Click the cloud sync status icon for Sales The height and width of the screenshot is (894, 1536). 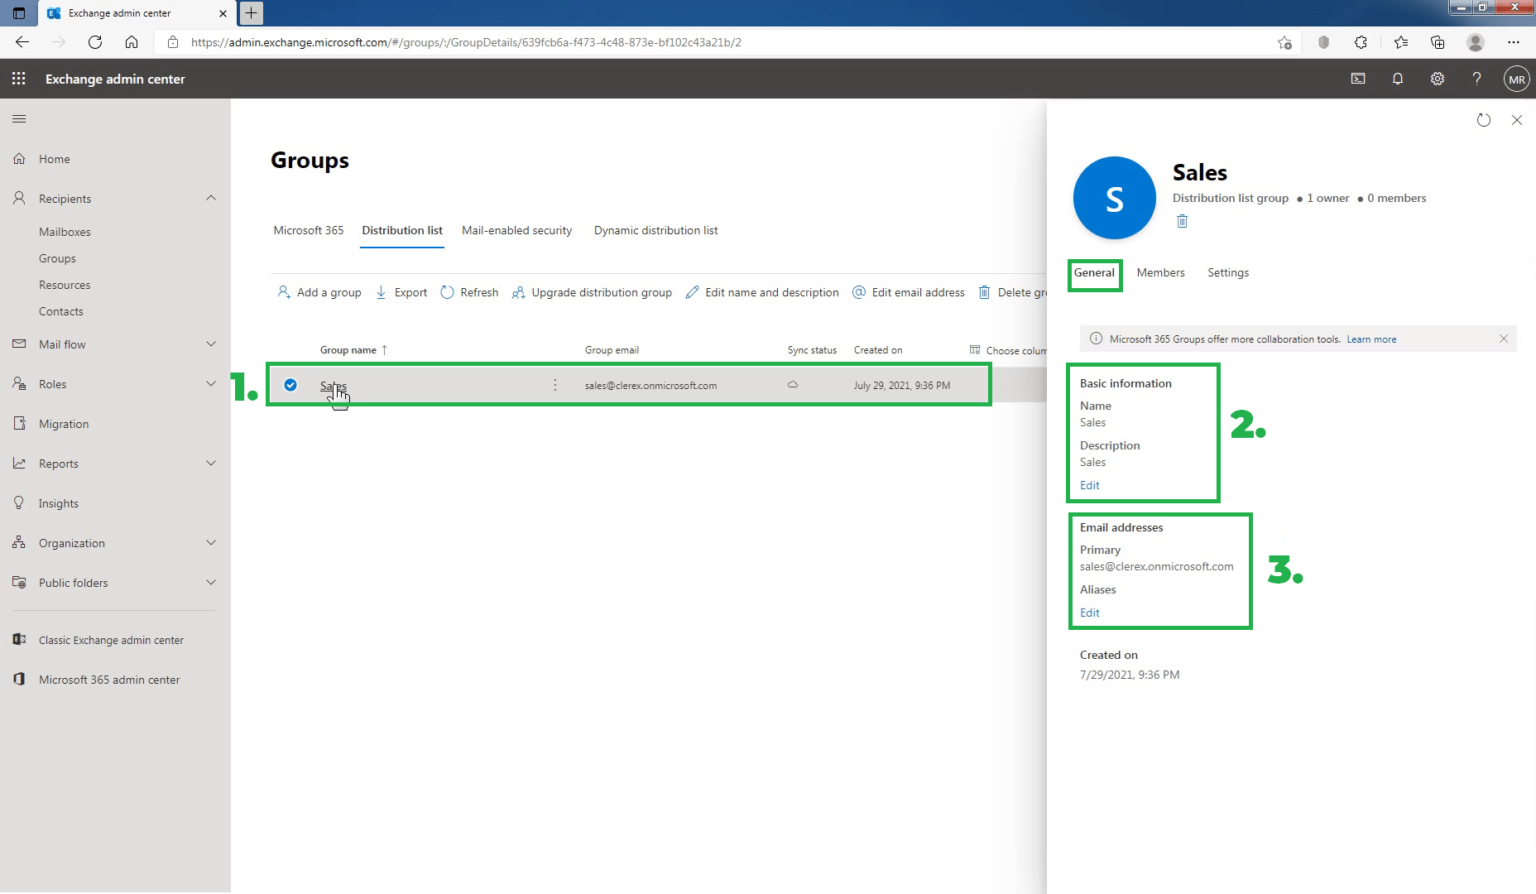coord(791,385)
